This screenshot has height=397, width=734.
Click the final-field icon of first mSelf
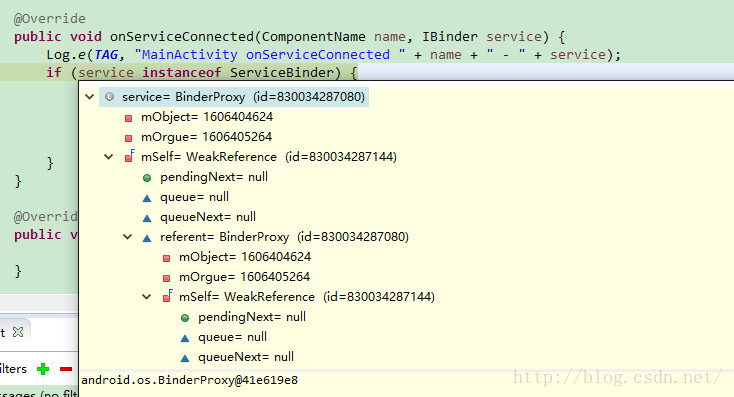[129, 156]
